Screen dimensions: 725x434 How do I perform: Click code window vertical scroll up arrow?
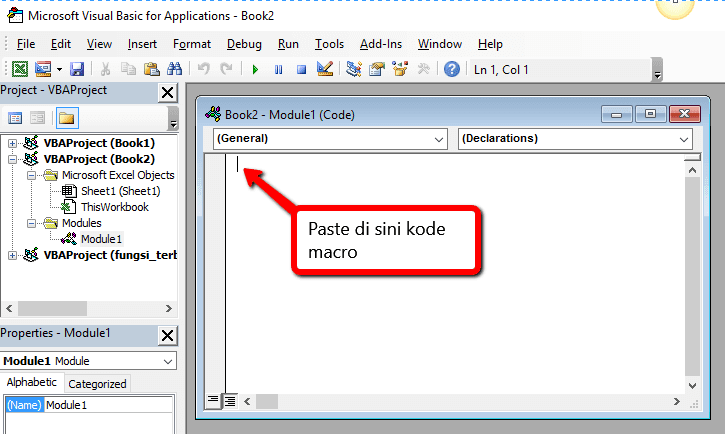(x=692, y=170)
